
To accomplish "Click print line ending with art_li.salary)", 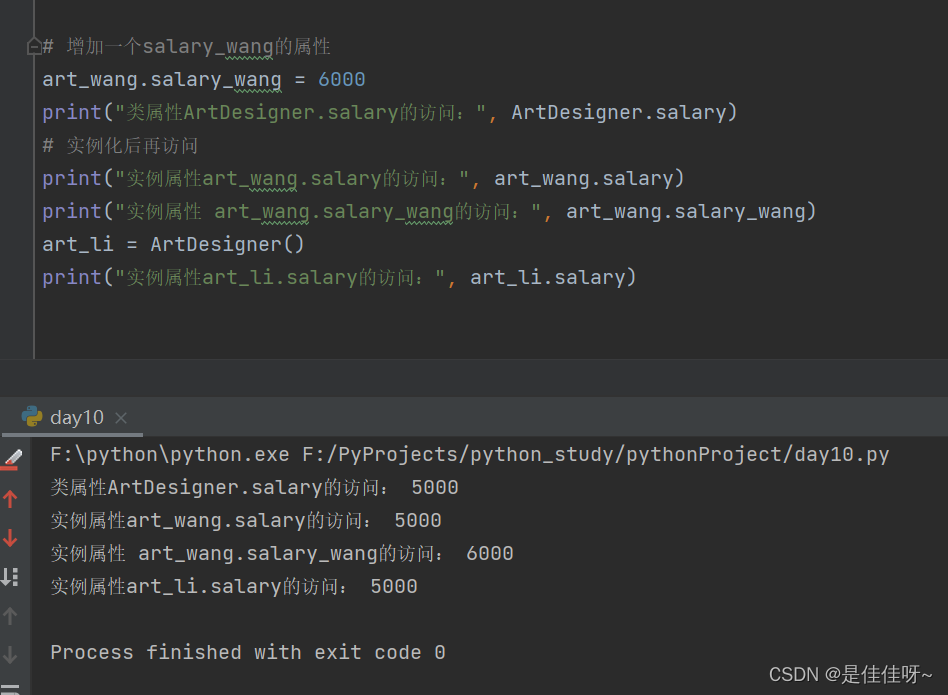I will click(339, 277).
